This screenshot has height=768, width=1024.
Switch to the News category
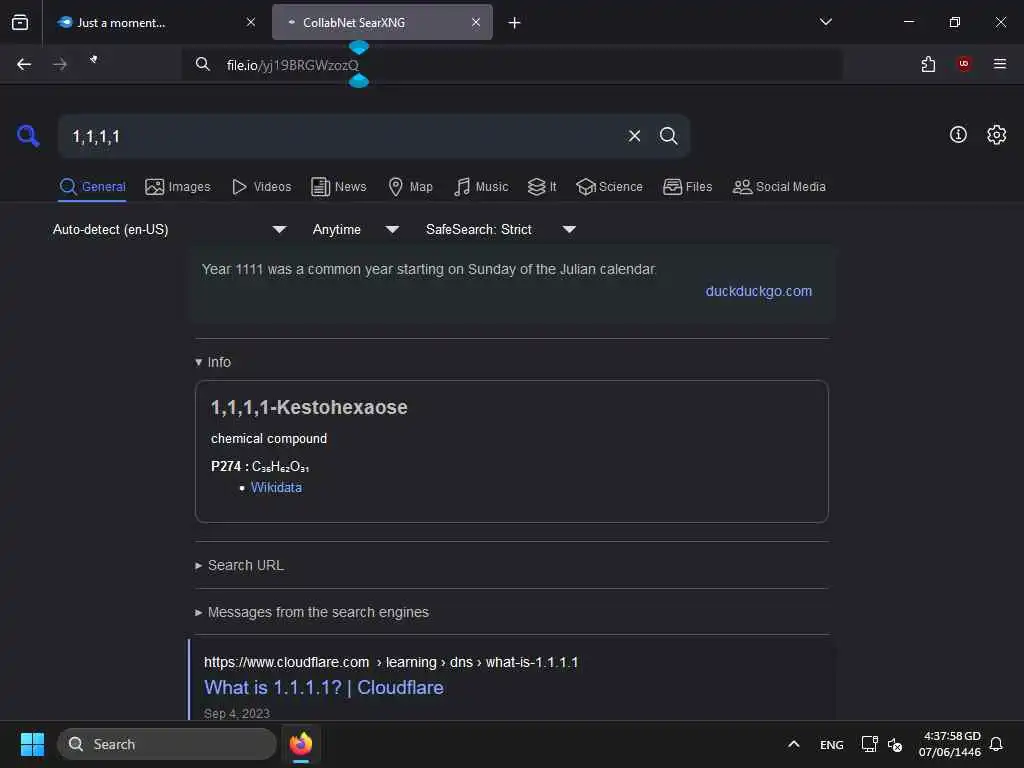point(338,187)
